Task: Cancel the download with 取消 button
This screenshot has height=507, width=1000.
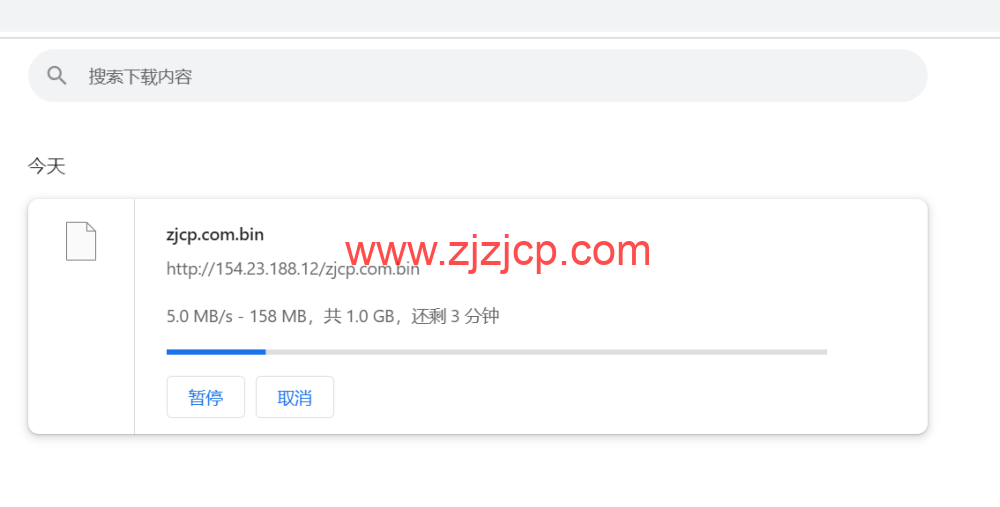Action: [295, 397]
